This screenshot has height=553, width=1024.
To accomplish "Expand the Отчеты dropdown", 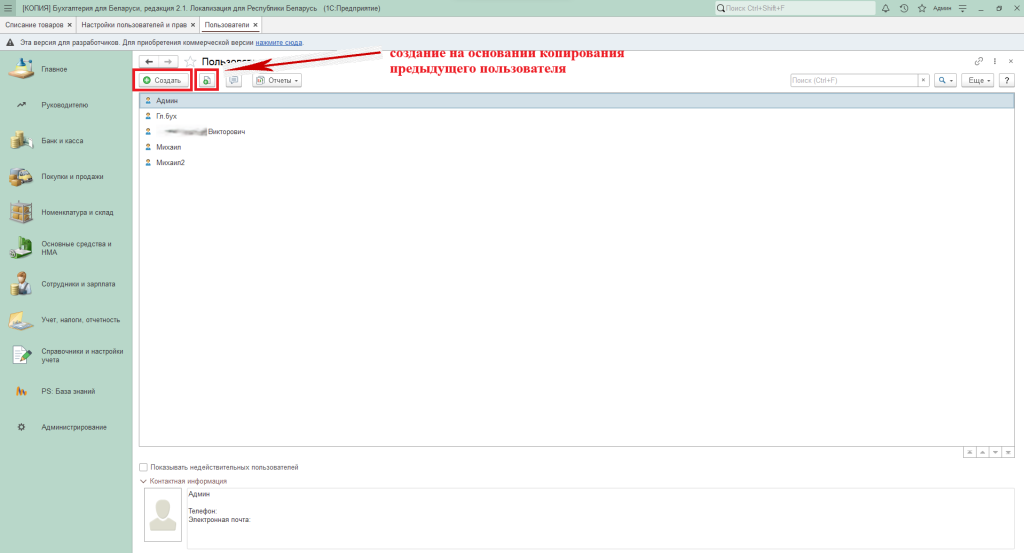I will click(x=277, y=80).
